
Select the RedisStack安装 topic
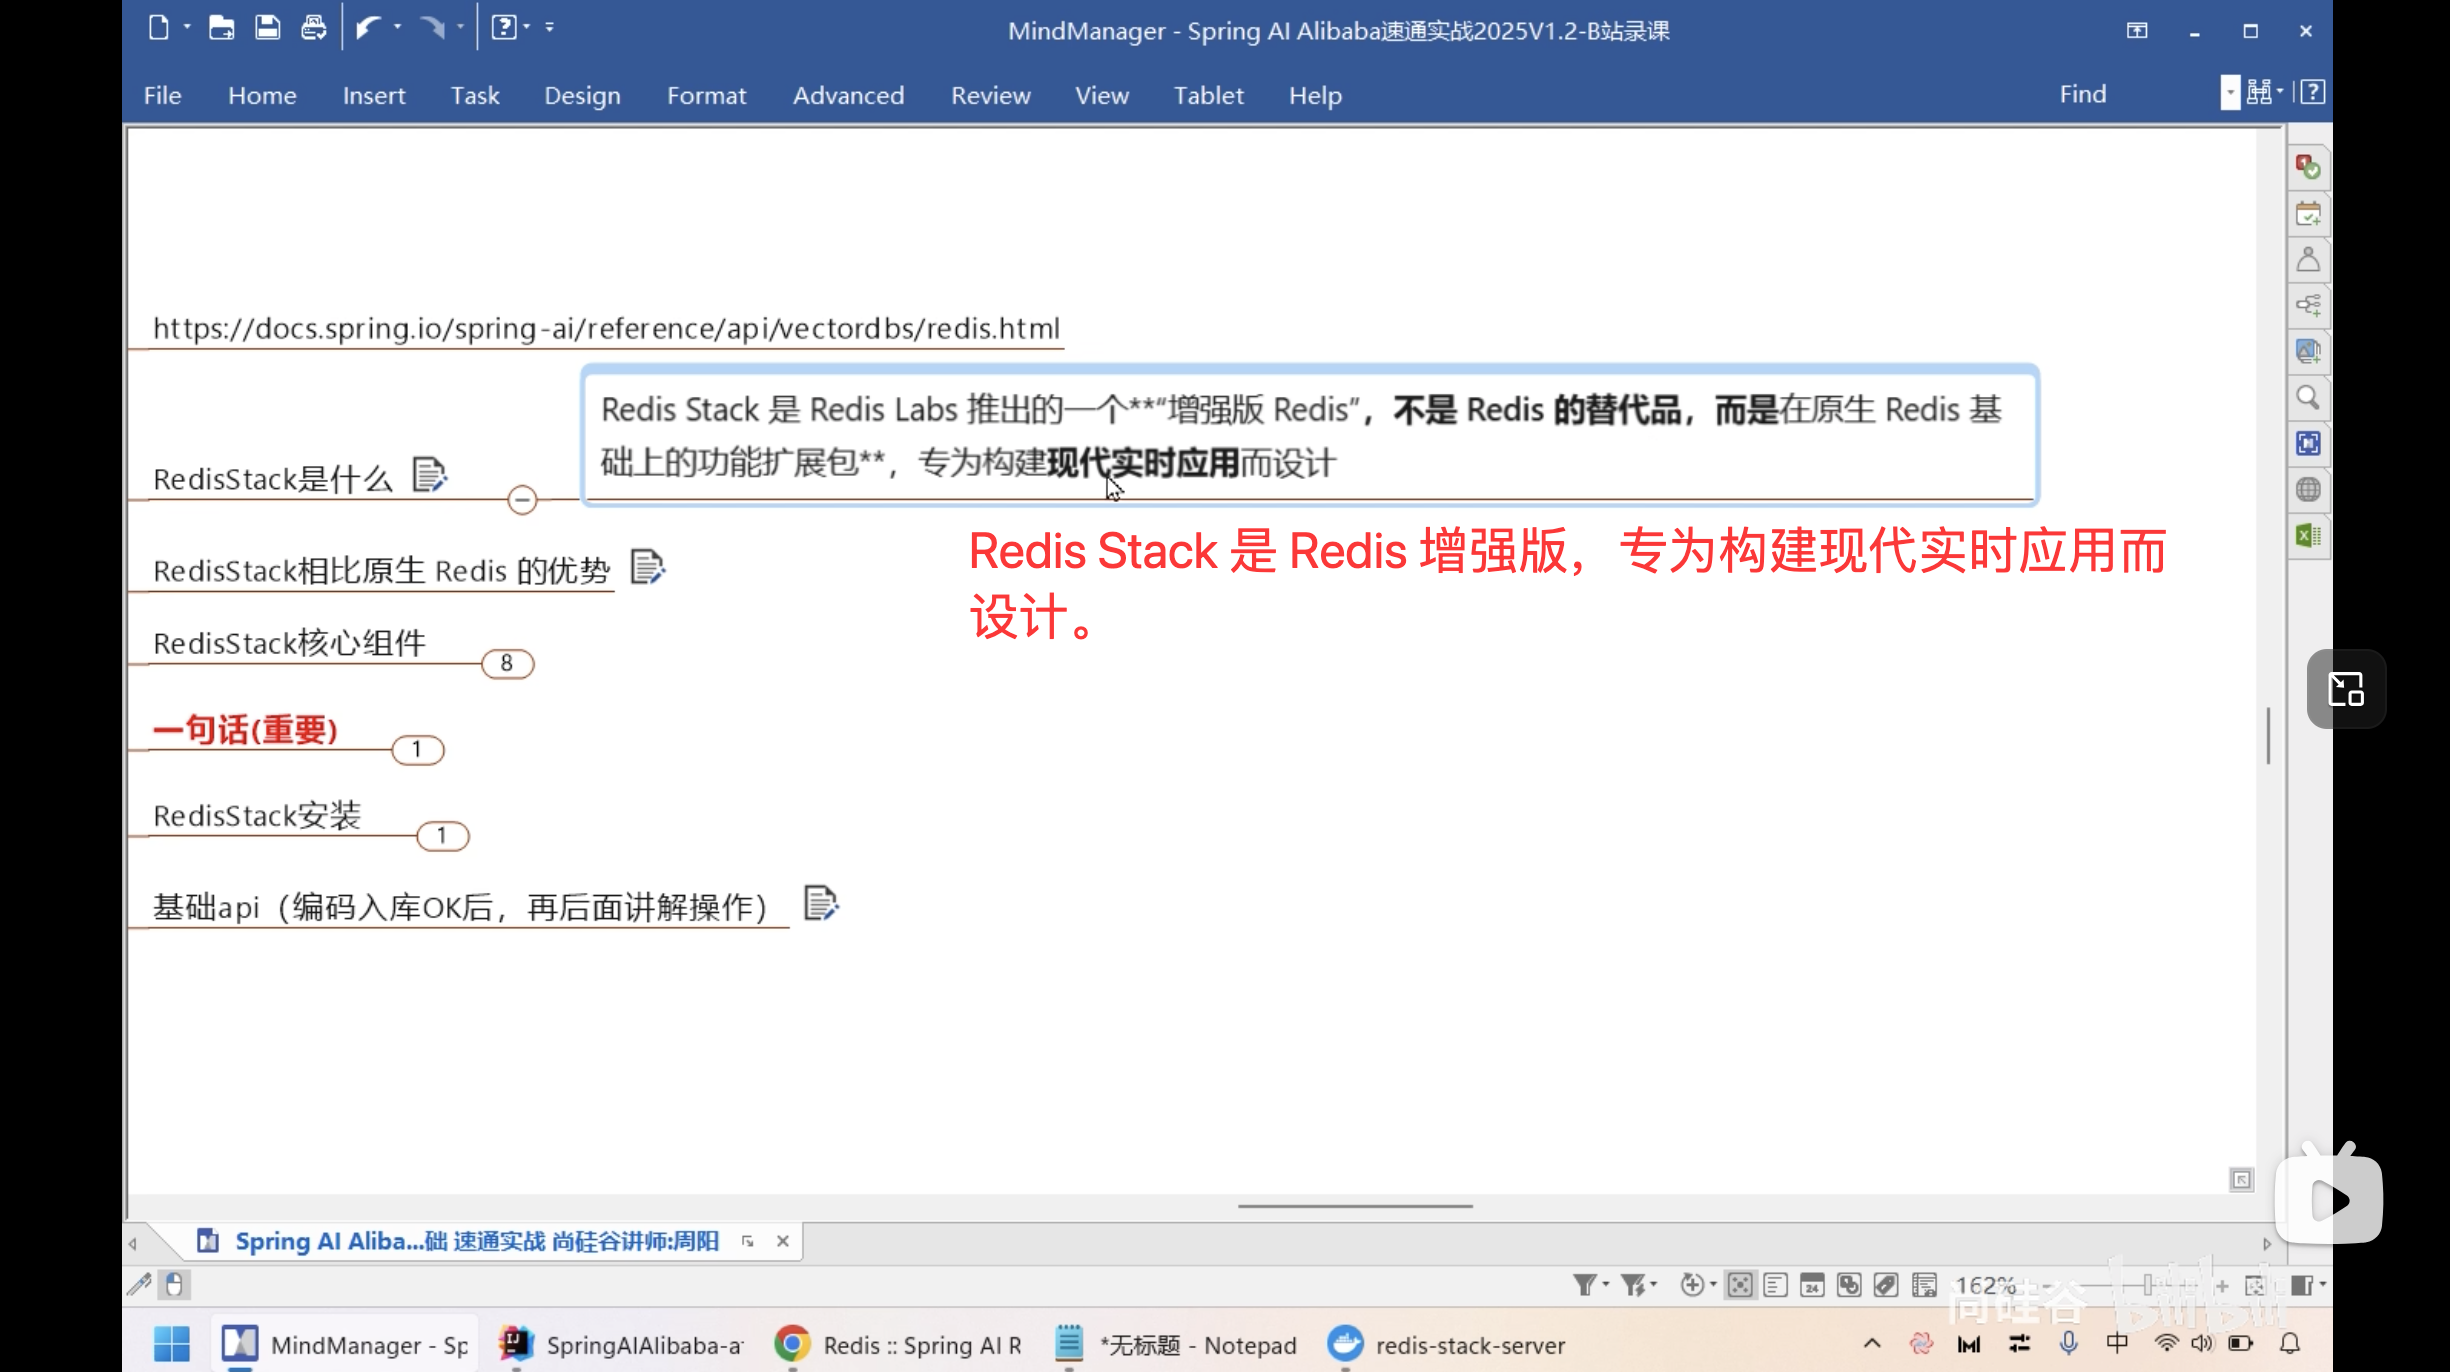(x=257, y=815)
